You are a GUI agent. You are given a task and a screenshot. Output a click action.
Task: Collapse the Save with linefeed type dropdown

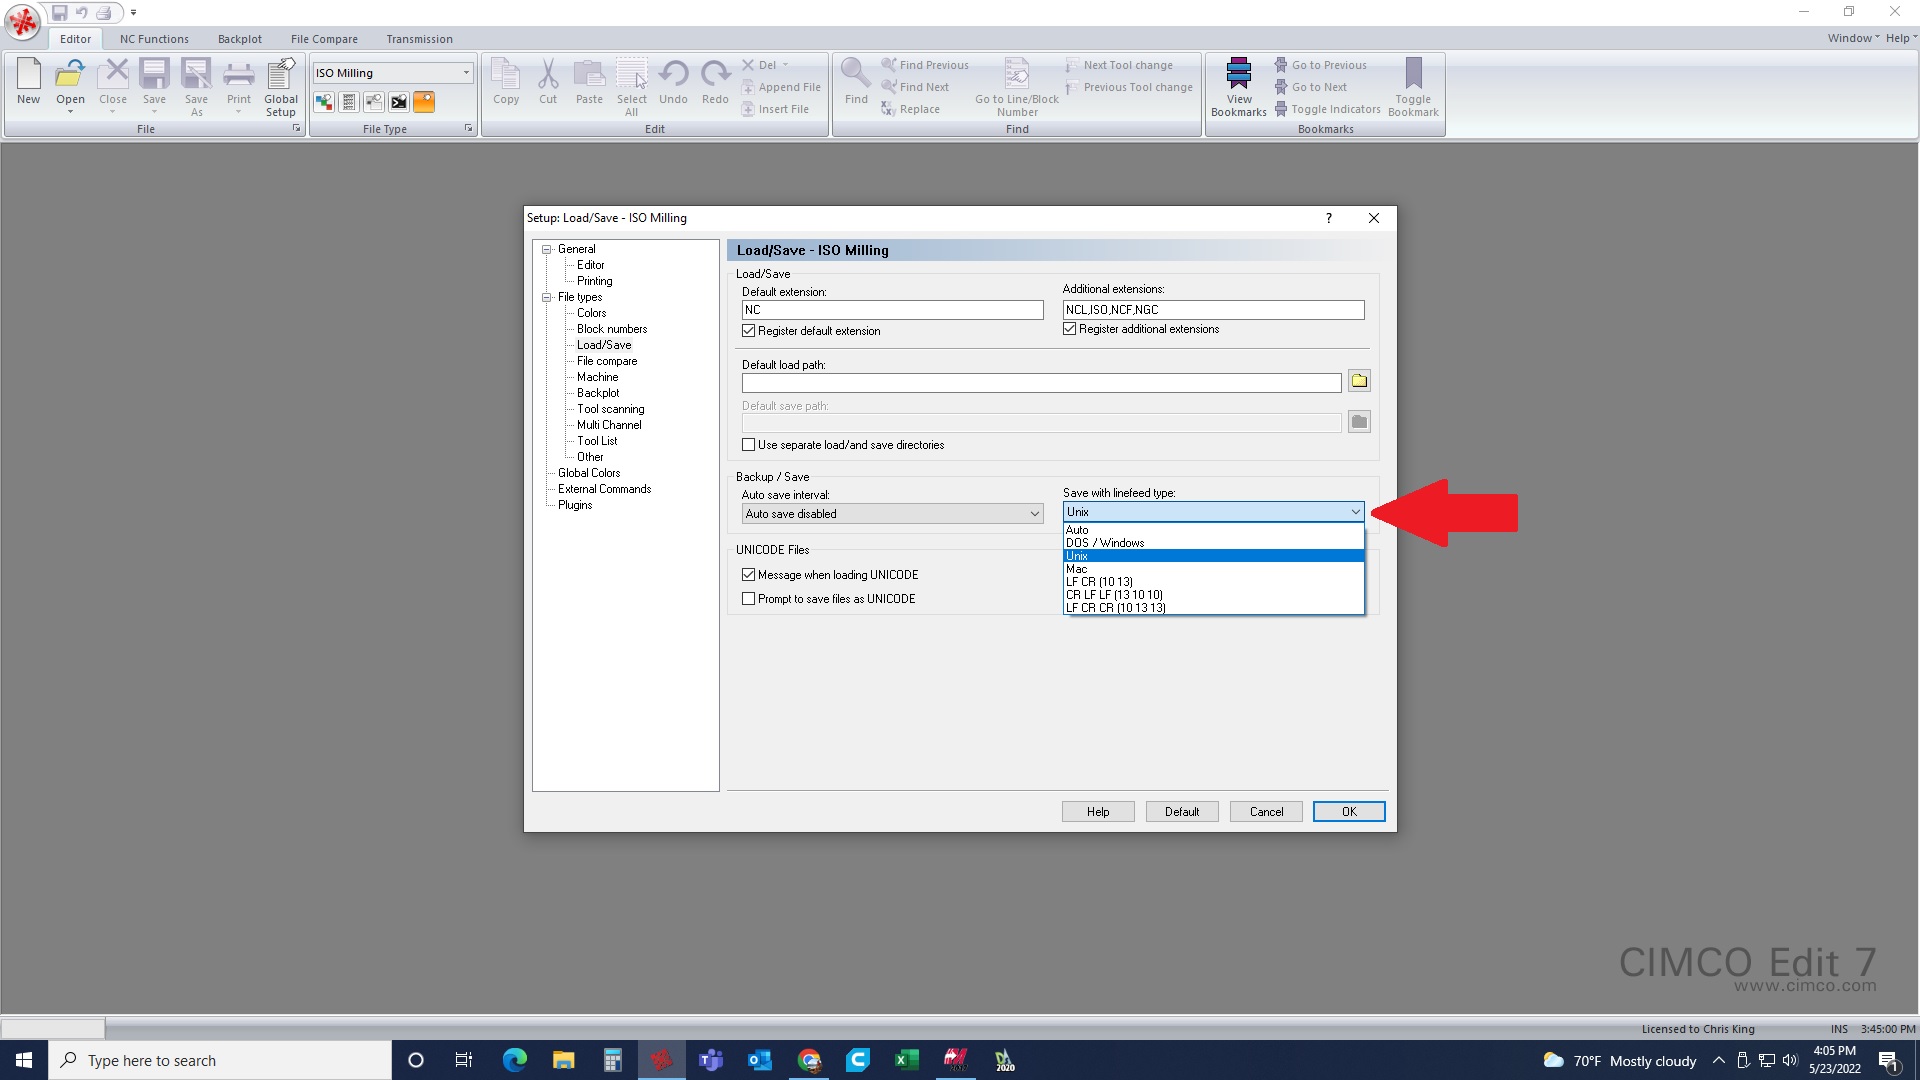tap(1355, 512)
